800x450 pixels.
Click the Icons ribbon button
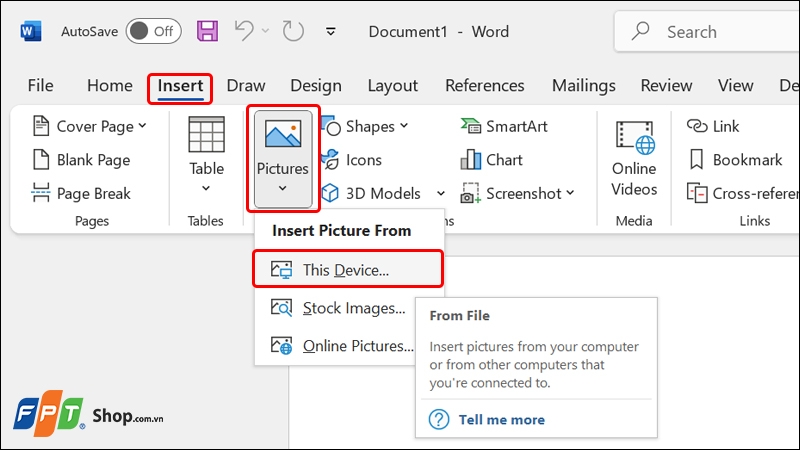tap(352, 160)
